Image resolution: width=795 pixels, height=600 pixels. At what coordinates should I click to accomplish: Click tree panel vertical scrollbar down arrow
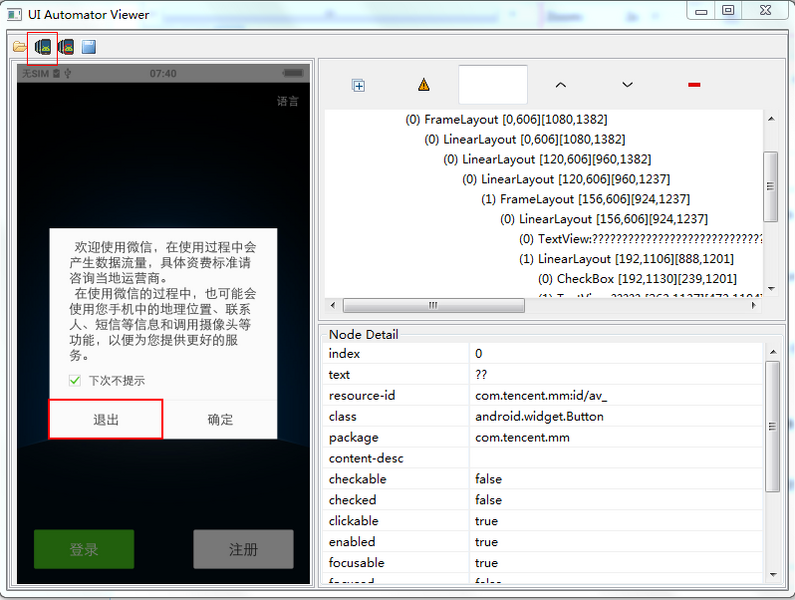pos(771,289)
